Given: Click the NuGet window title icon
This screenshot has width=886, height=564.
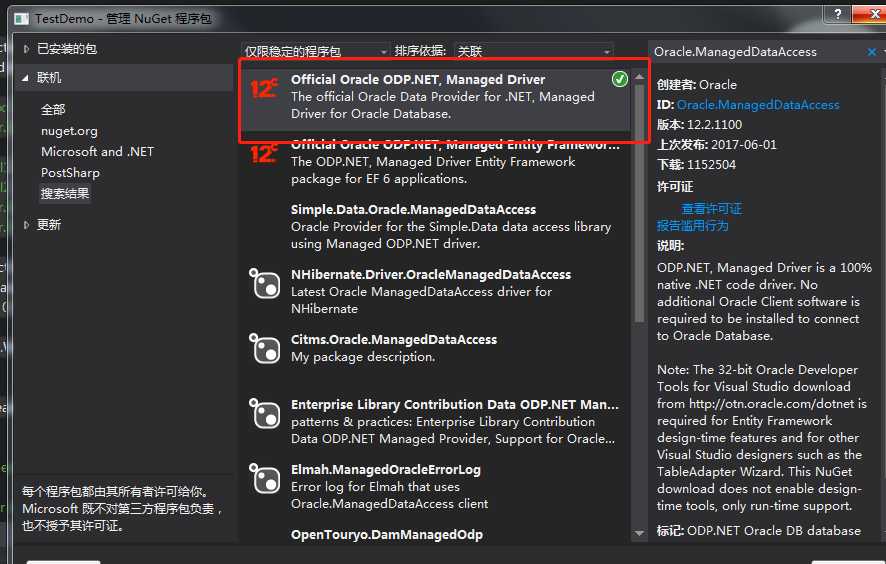Looking at the screenshot, I should pyautogui.click(x=21, y=19).
